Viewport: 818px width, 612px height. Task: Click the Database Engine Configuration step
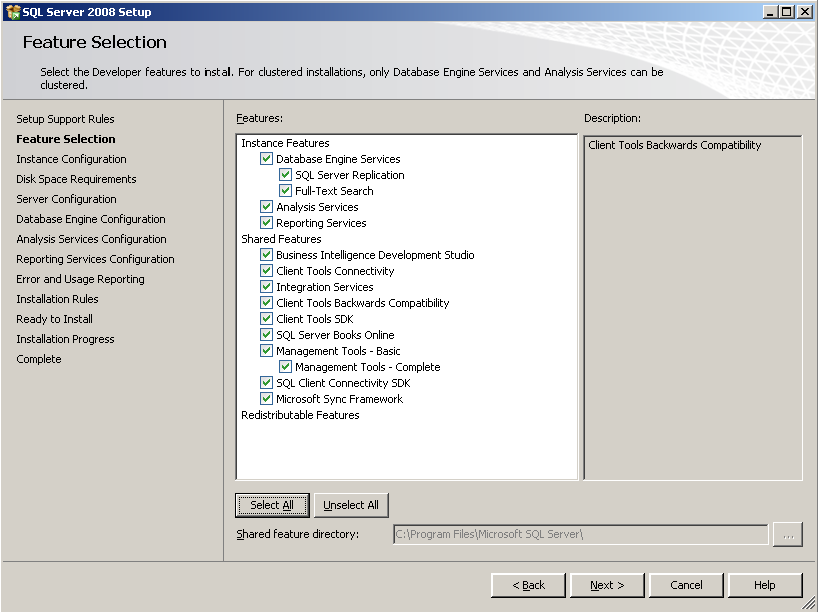tap(91, 219)
